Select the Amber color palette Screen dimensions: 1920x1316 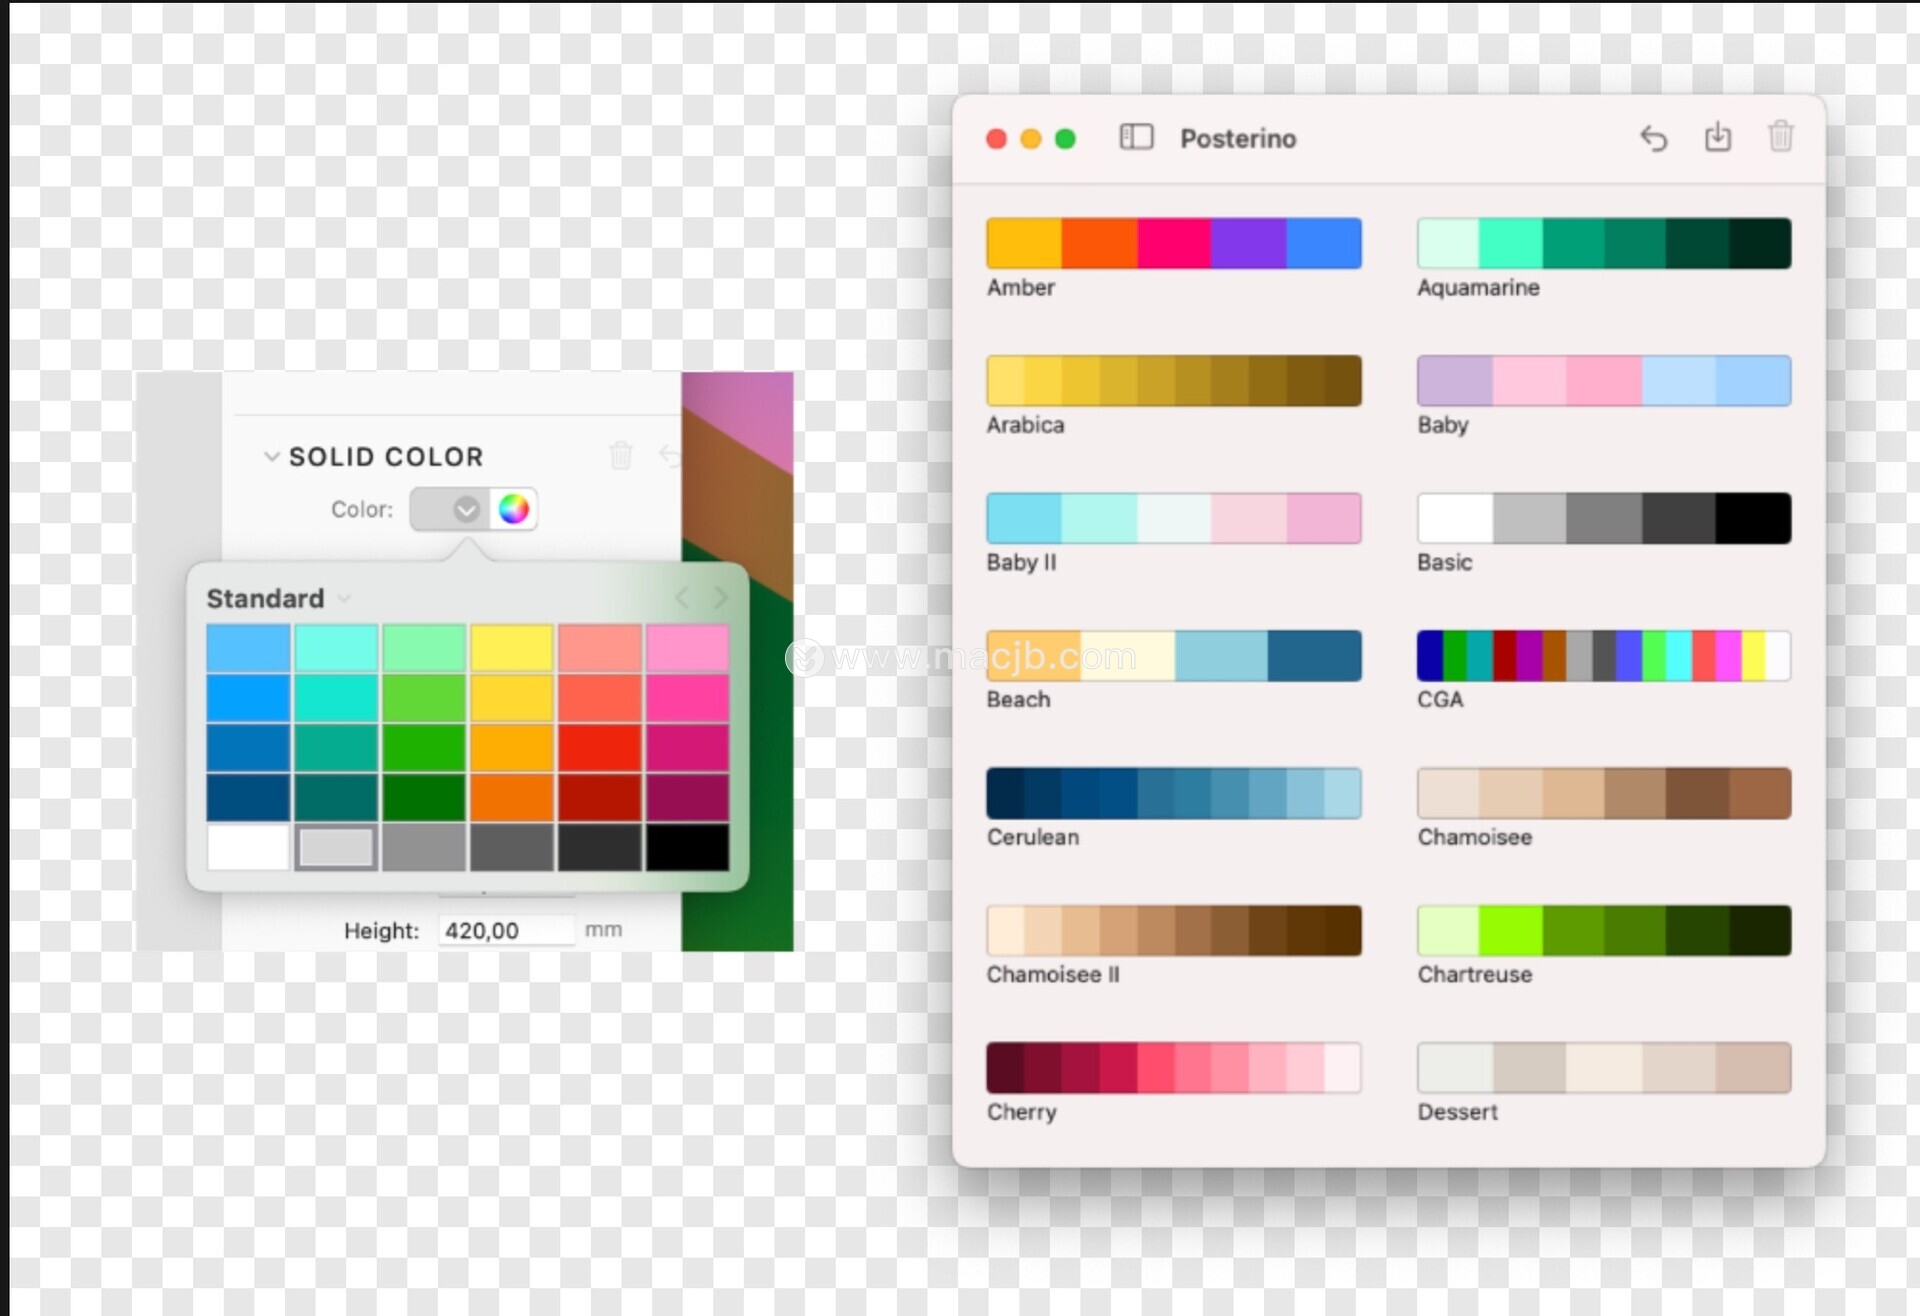(1173, 243)
